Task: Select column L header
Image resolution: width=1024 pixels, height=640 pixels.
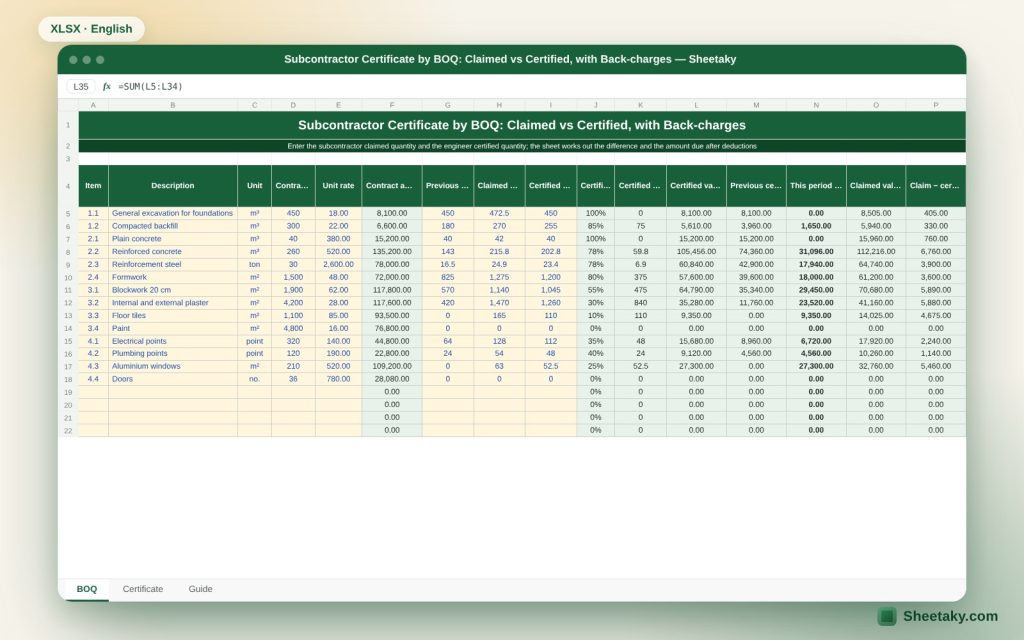Action: [696, 105]
